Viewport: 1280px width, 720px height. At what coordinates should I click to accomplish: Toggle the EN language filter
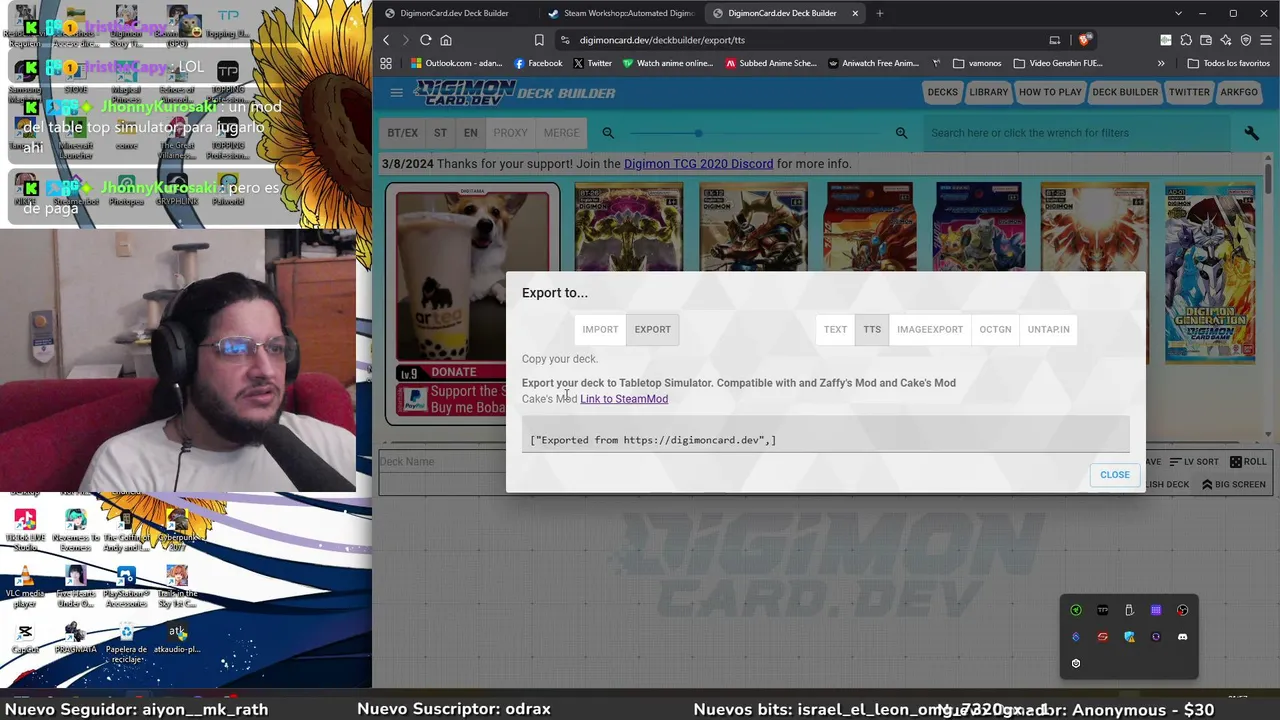pos(470,133)
